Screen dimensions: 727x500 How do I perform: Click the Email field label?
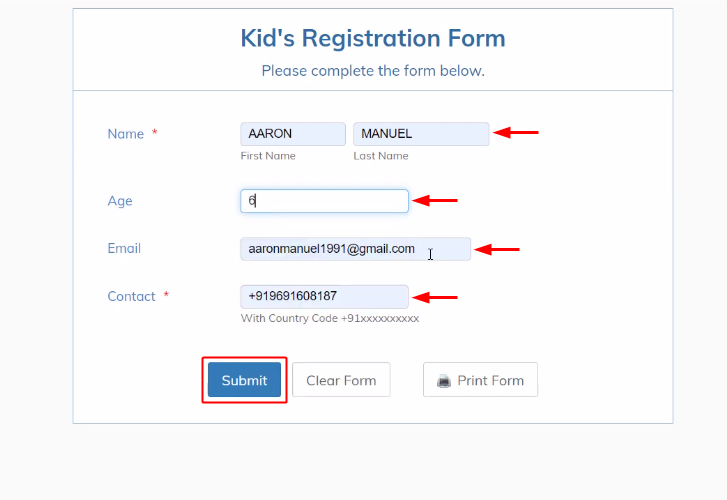pos(124,248)
